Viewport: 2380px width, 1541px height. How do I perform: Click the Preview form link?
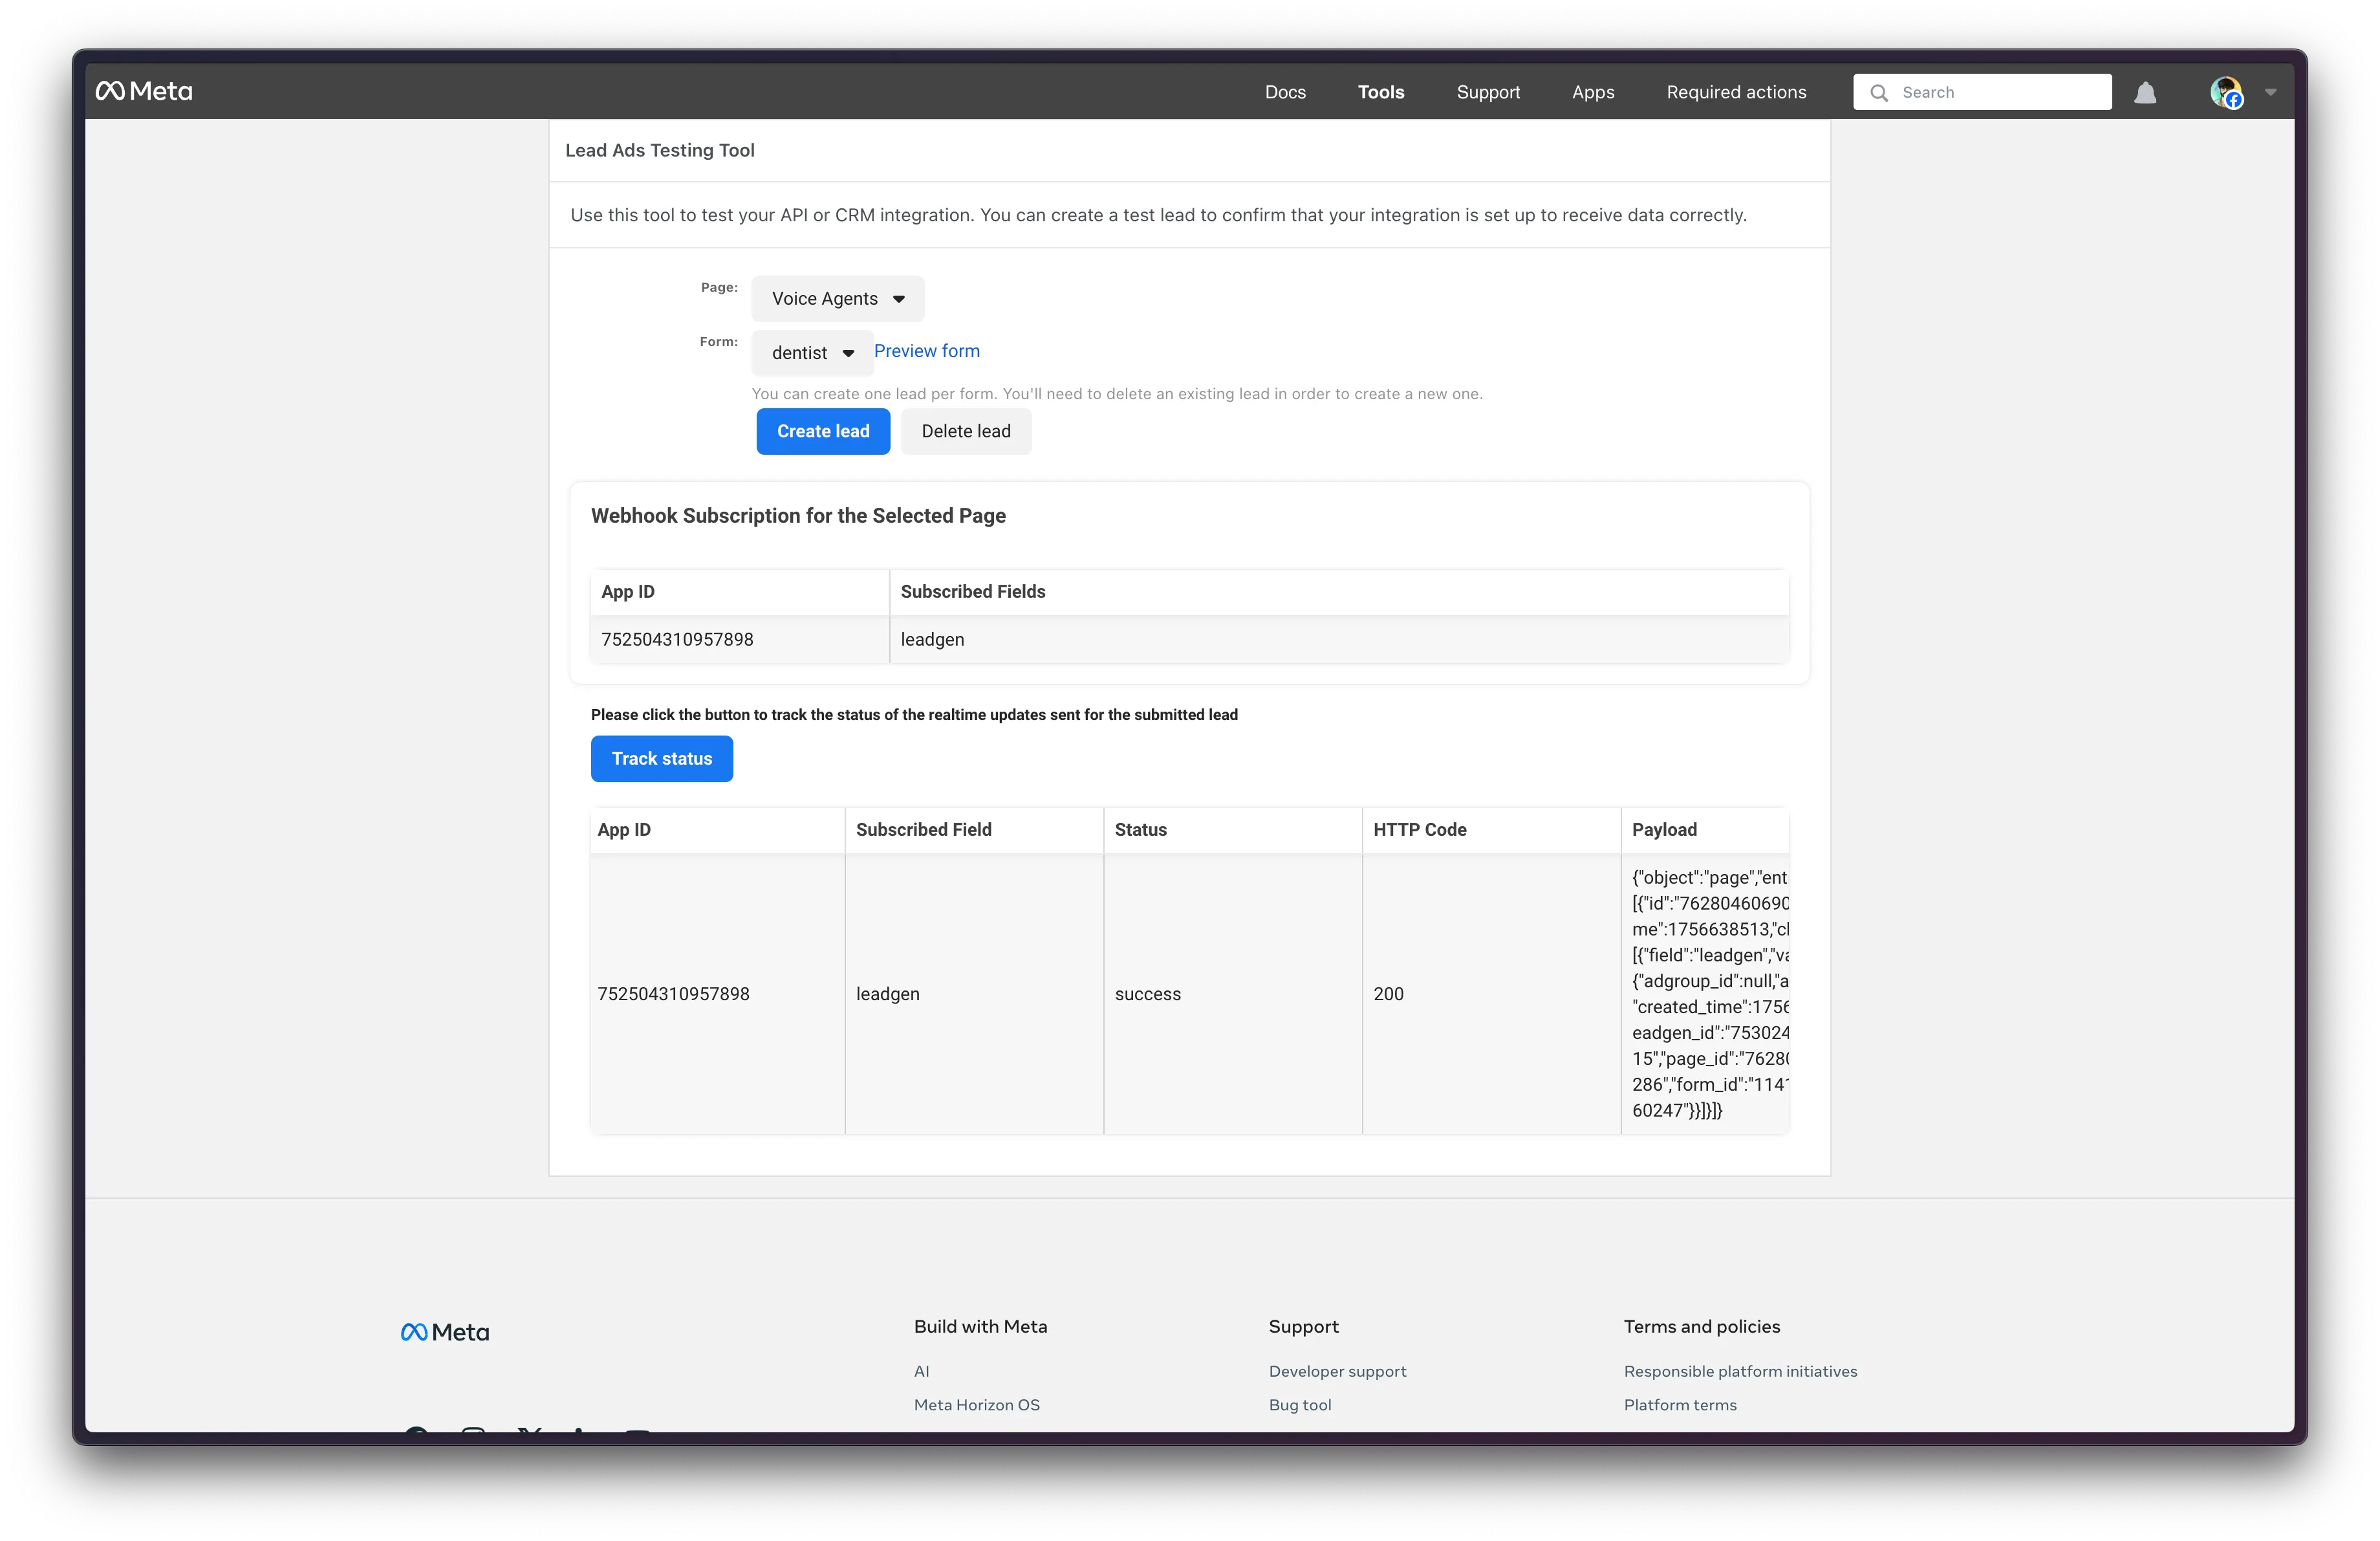point(927,351)
